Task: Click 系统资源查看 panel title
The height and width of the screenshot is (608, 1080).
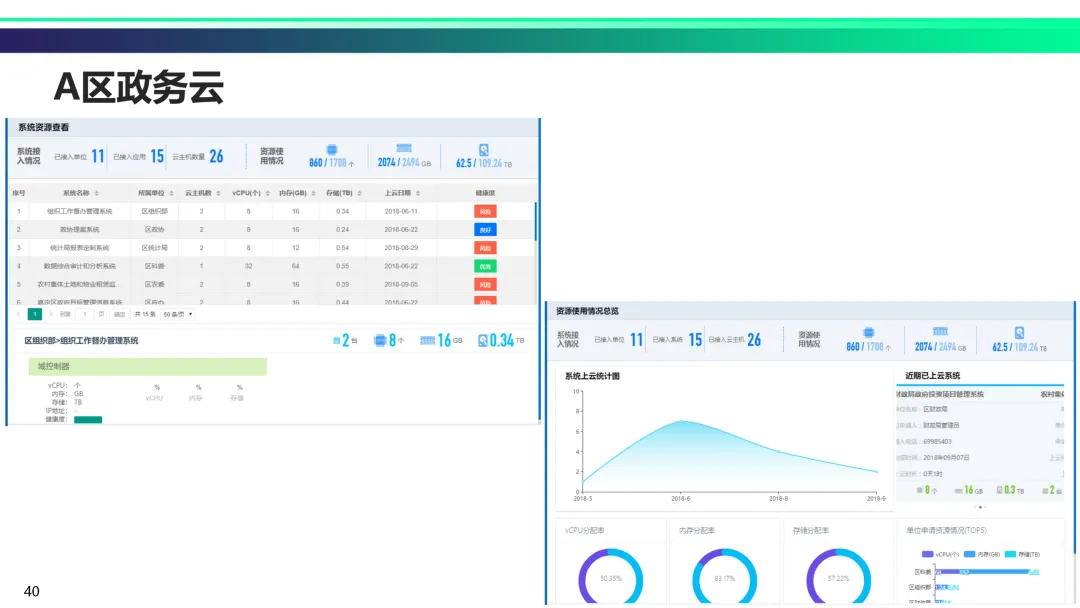Action: (x=43, y=127)
